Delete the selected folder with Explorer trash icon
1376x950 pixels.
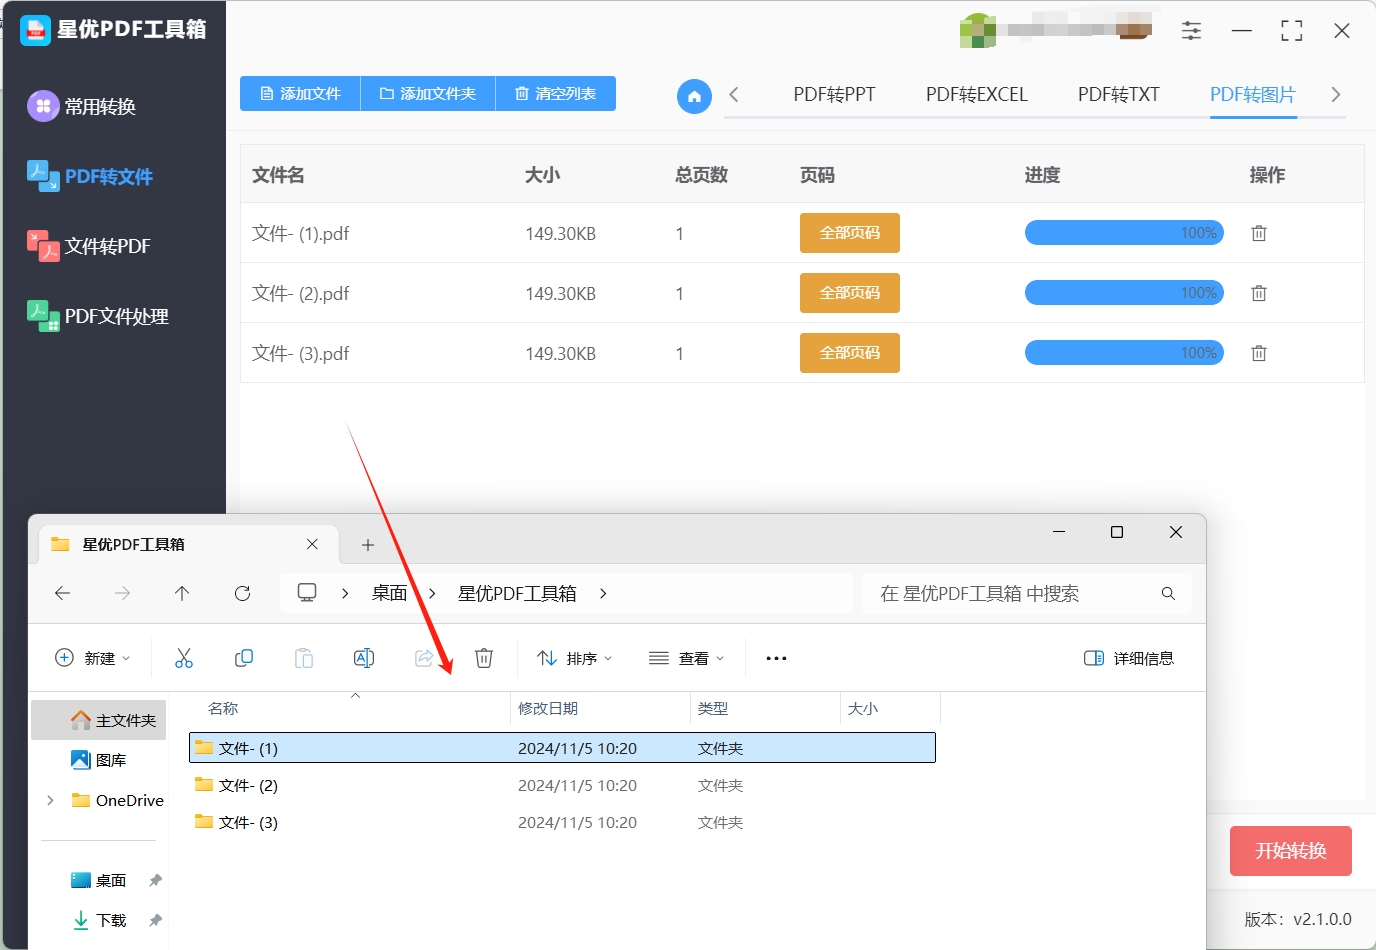click(x=484, y=658)
